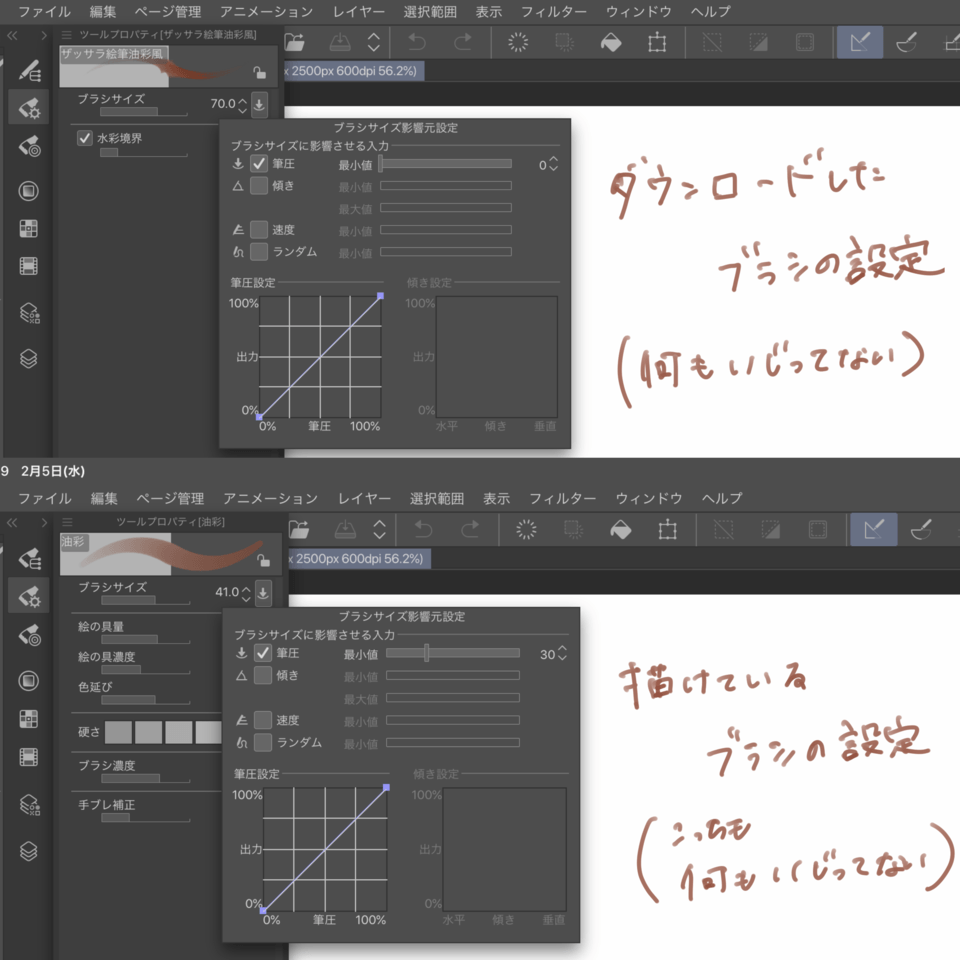
Task: Click open-file folder icon in top toolbar
Action: tap(294, 42)
